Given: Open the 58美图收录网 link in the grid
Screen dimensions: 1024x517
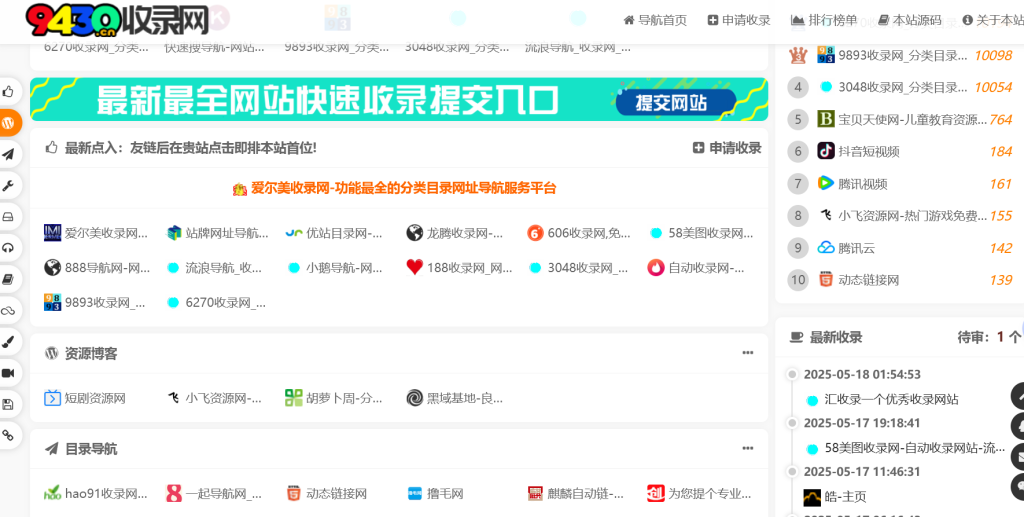Looking at the screenshot, I should pos(702,233).
